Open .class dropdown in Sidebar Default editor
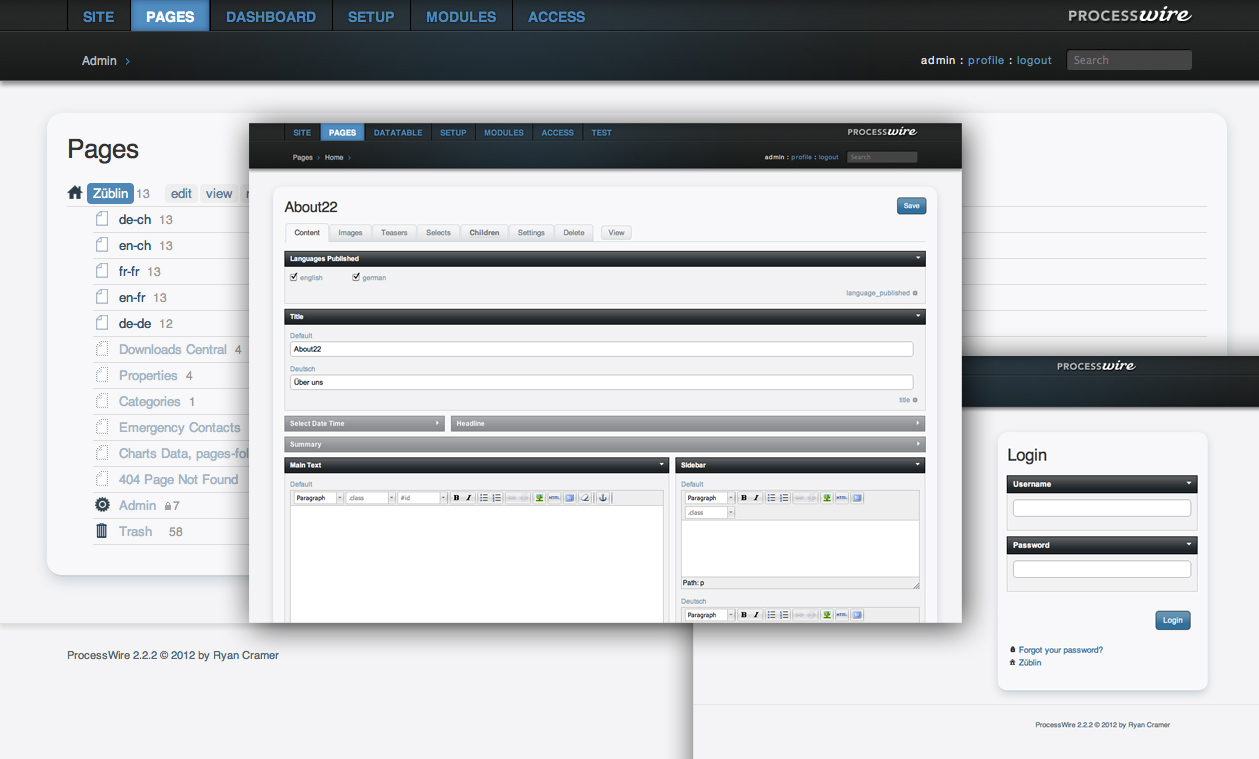Viewport: 1259px width, 759px height. (710, 512)
